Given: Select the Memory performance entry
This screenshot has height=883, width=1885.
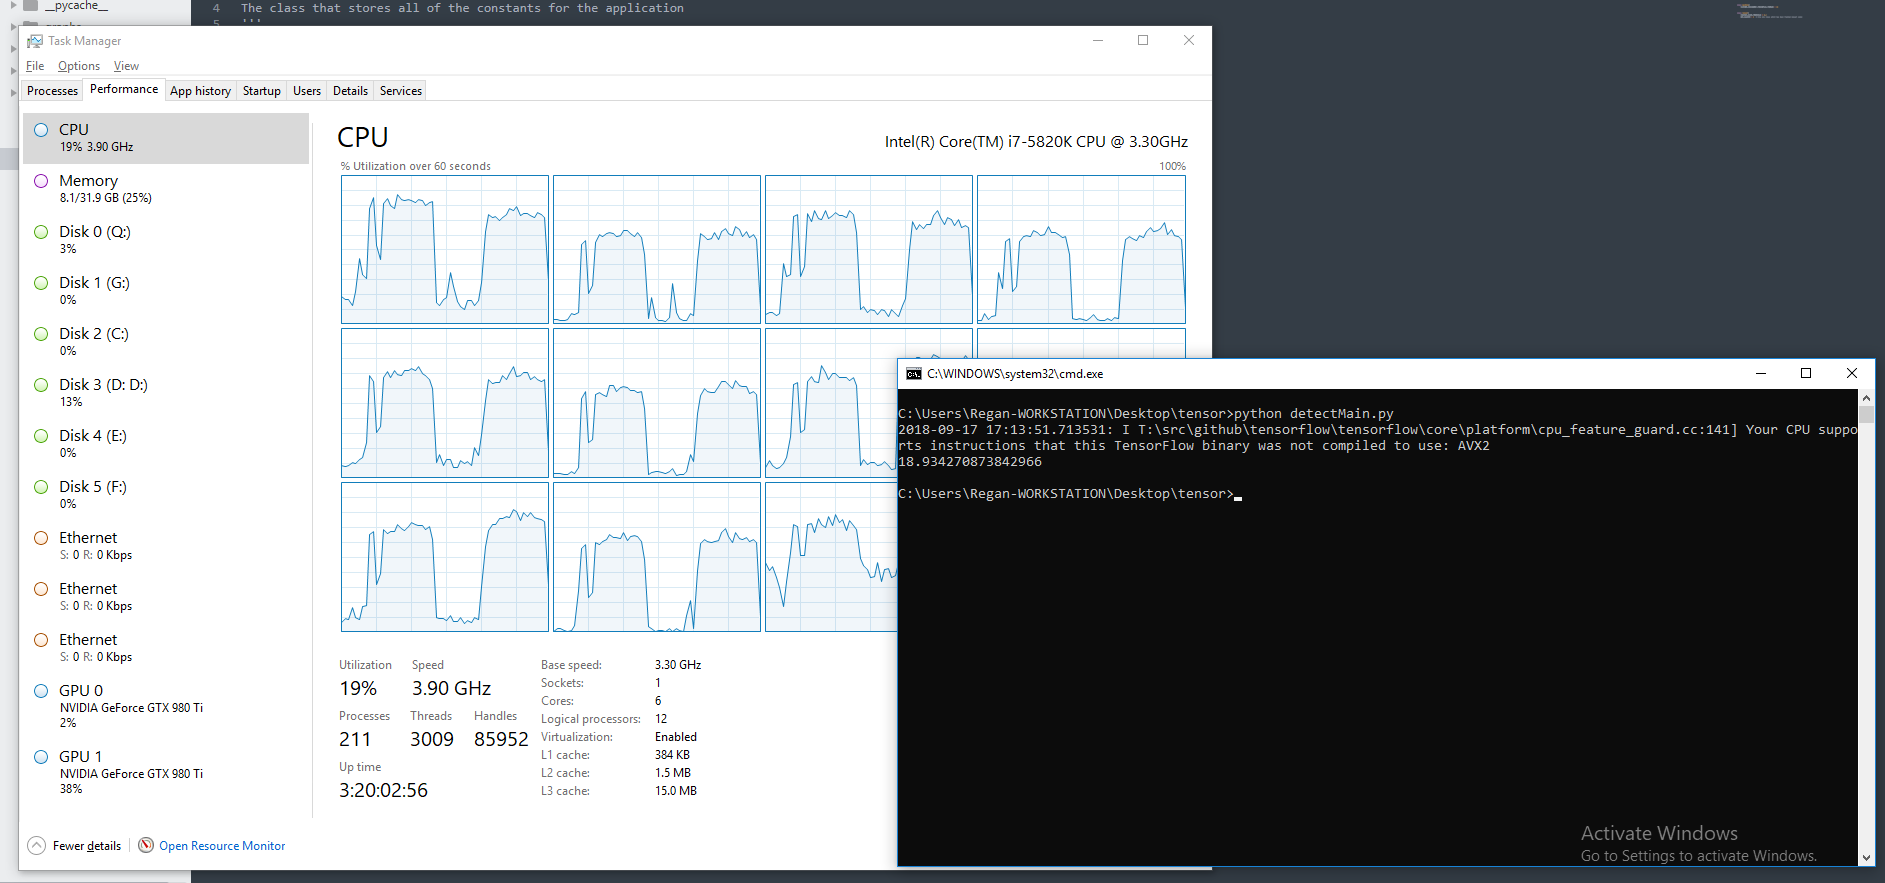Looking at the screenshot, I should (x=166, y=189).
